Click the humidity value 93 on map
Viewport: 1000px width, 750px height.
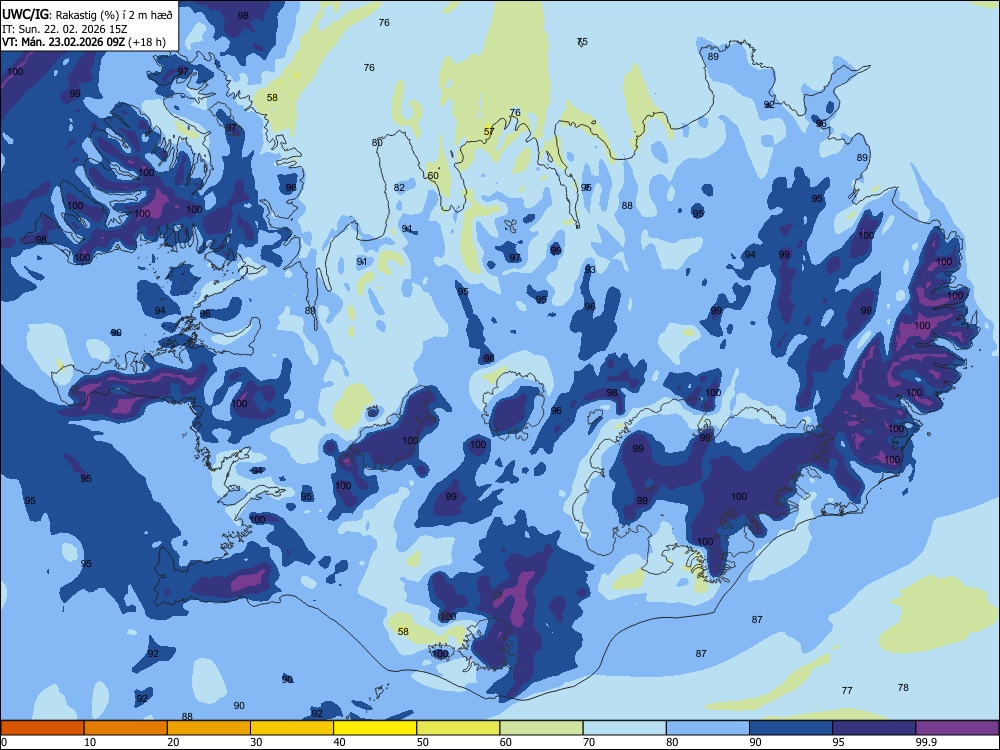point(590,270)
